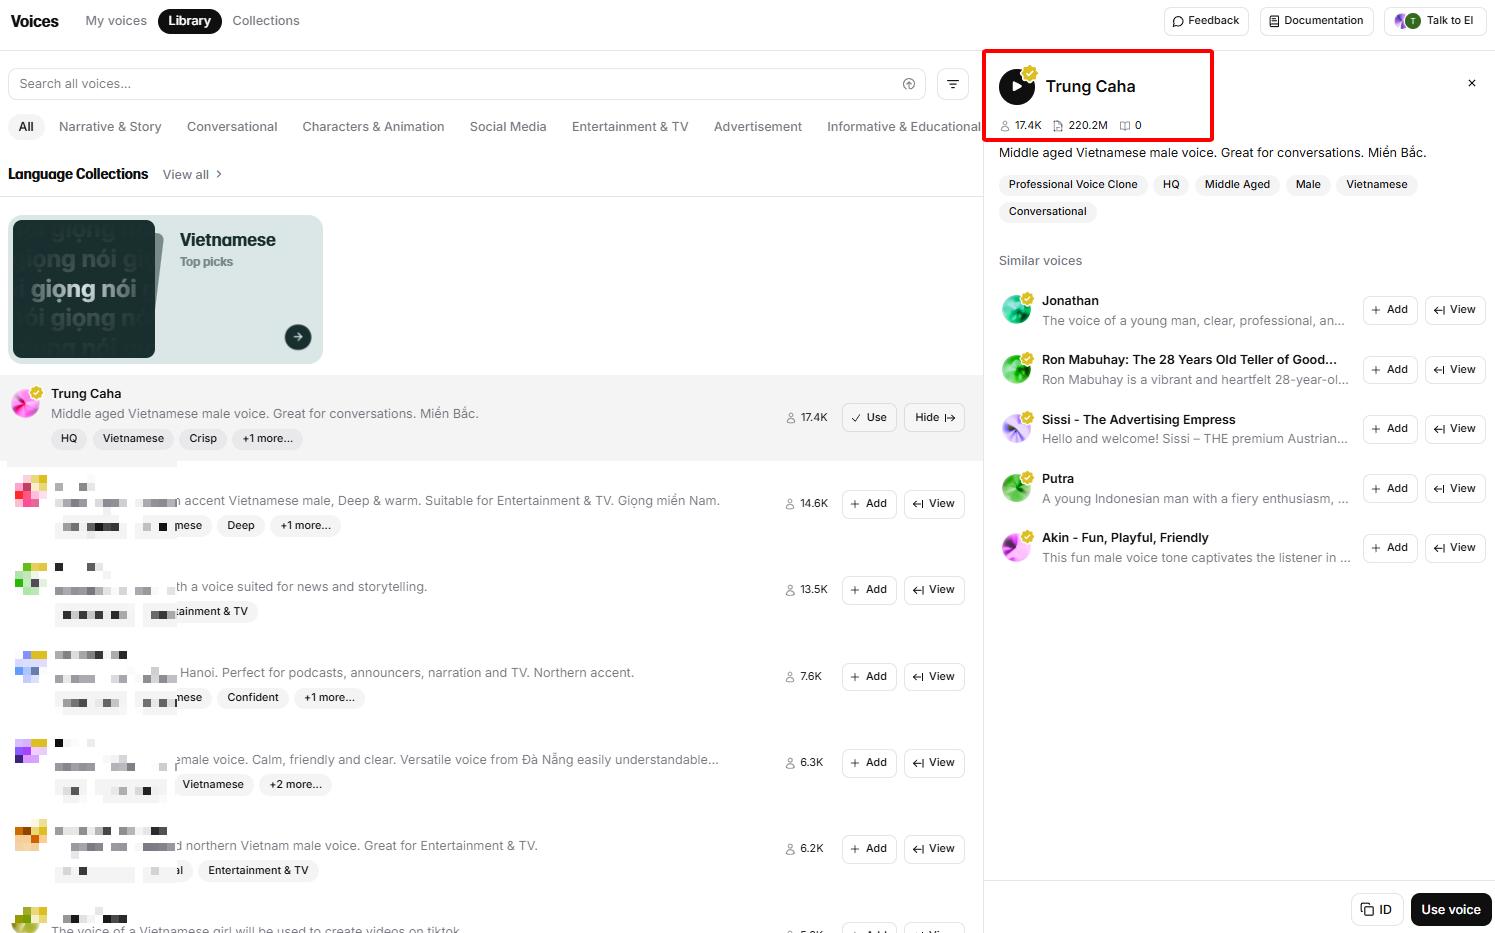Click the Use voice button
Viewport: 1495px width, 933px height.
(1451, 909)
